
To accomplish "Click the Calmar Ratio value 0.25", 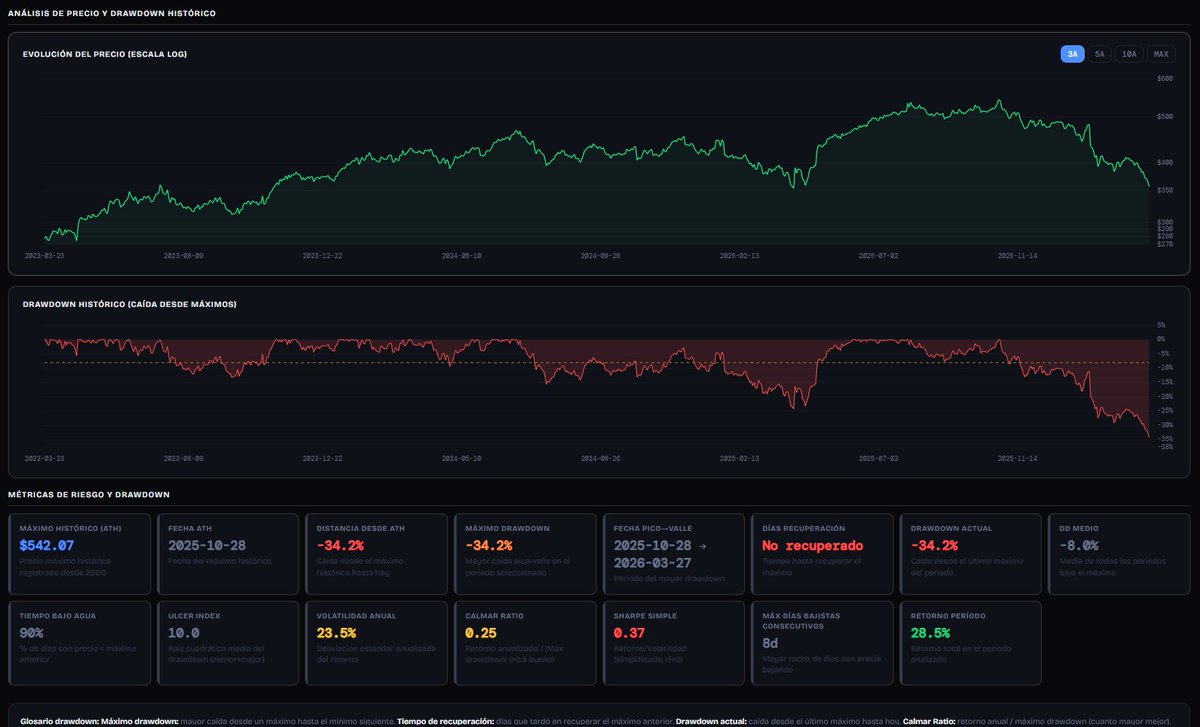I will [480, 633].
